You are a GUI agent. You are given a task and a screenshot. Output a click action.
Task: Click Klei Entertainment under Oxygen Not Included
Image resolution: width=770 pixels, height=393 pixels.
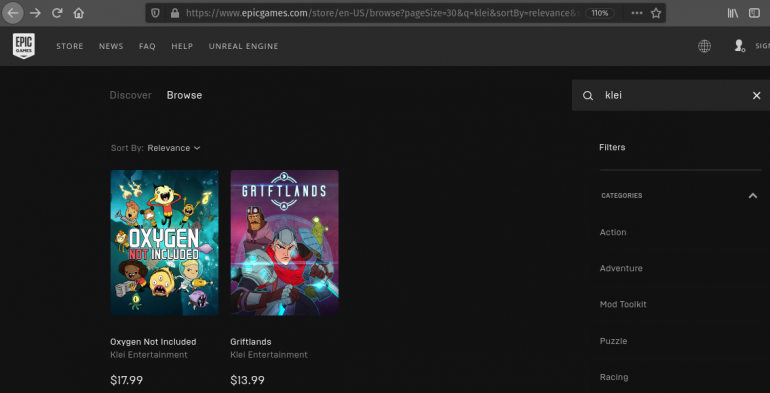pos(149,355)
